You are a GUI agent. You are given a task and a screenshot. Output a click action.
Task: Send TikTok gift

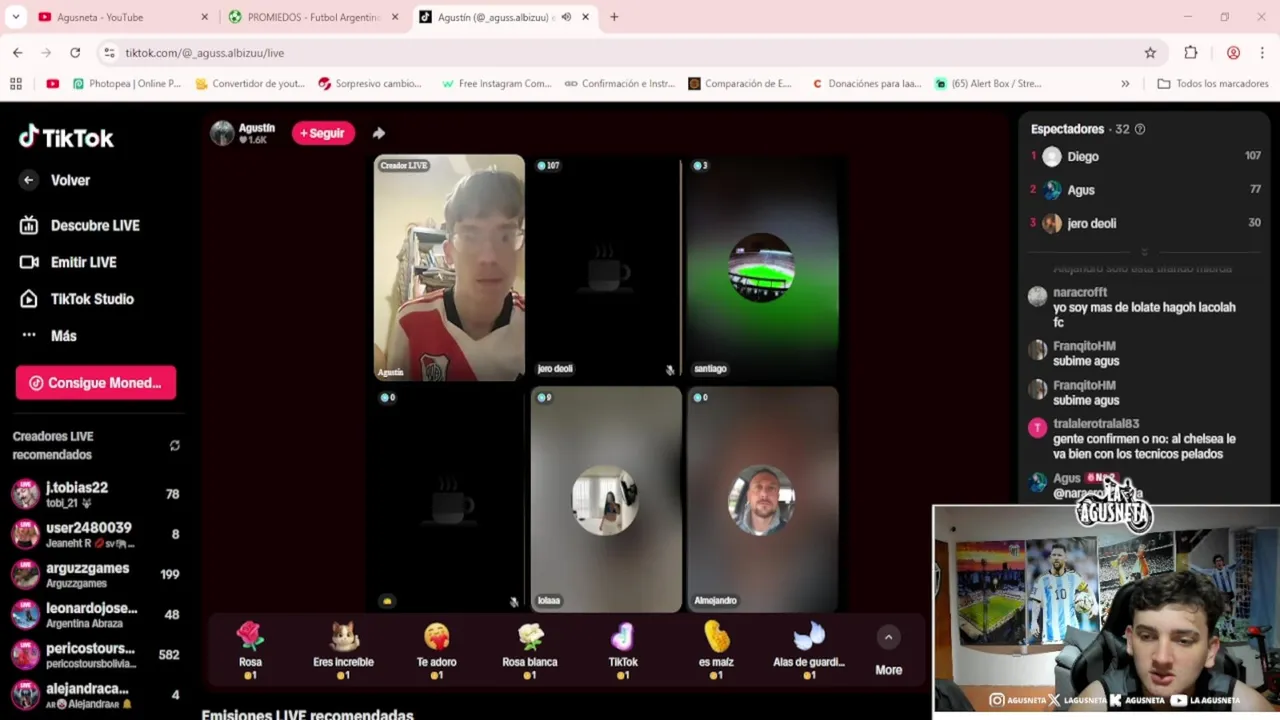623,650
